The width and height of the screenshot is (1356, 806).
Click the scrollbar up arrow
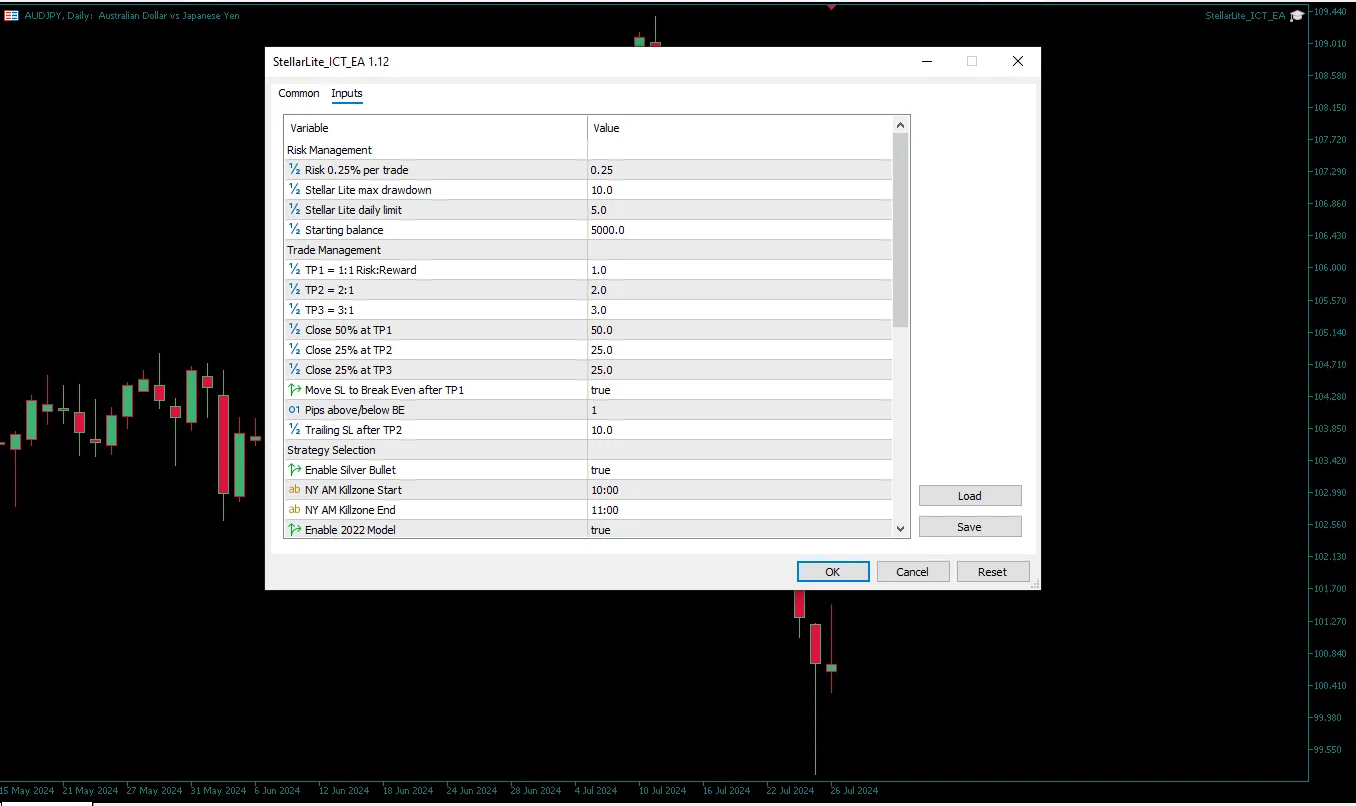click(x=900, y=125)
